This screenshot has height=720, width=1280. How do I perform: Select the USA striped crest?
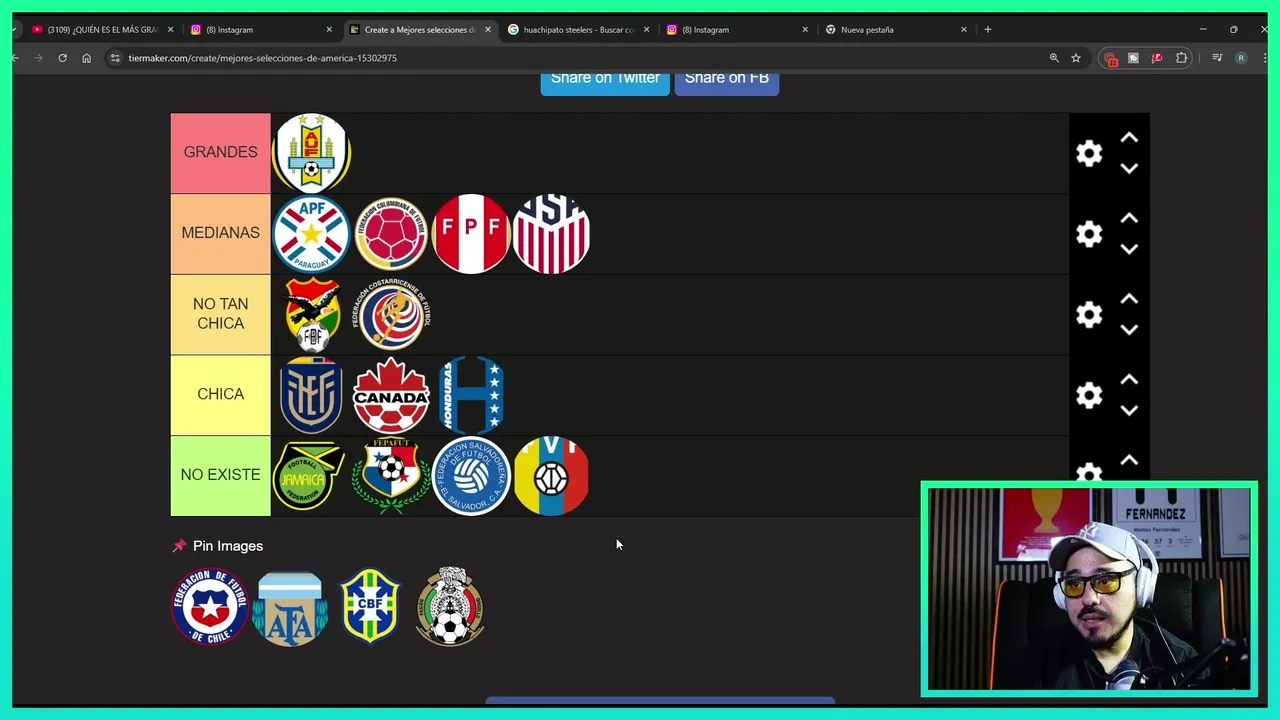[x=551, y=234]
